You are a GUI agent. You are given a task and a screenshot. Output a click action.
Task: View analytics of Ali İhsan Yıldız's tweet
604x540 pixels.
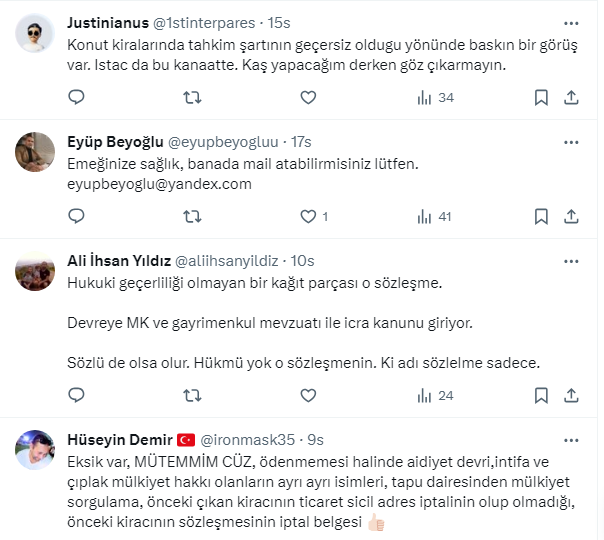click(x=424, y=395)
